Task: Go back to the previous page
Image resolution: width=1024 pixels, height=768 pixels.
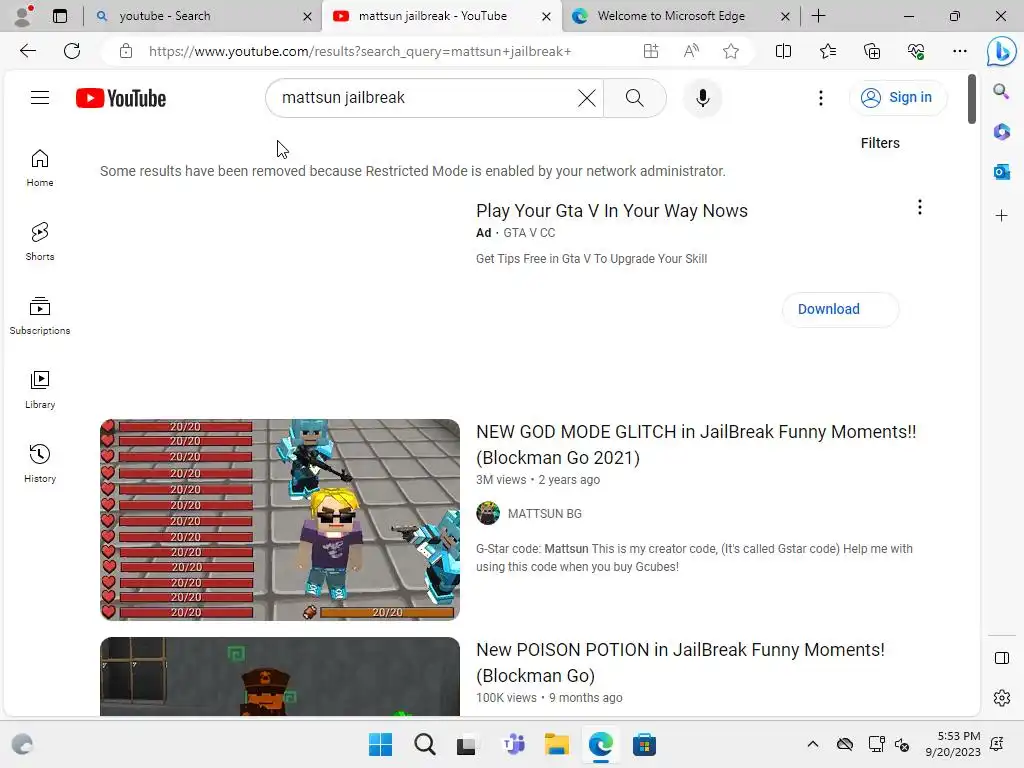Action: (28, 51)
